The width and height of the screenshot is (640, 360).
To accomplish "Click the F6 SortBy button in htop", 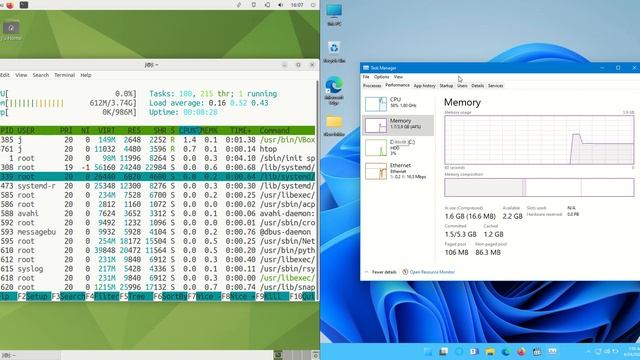I will pos(170,296).
